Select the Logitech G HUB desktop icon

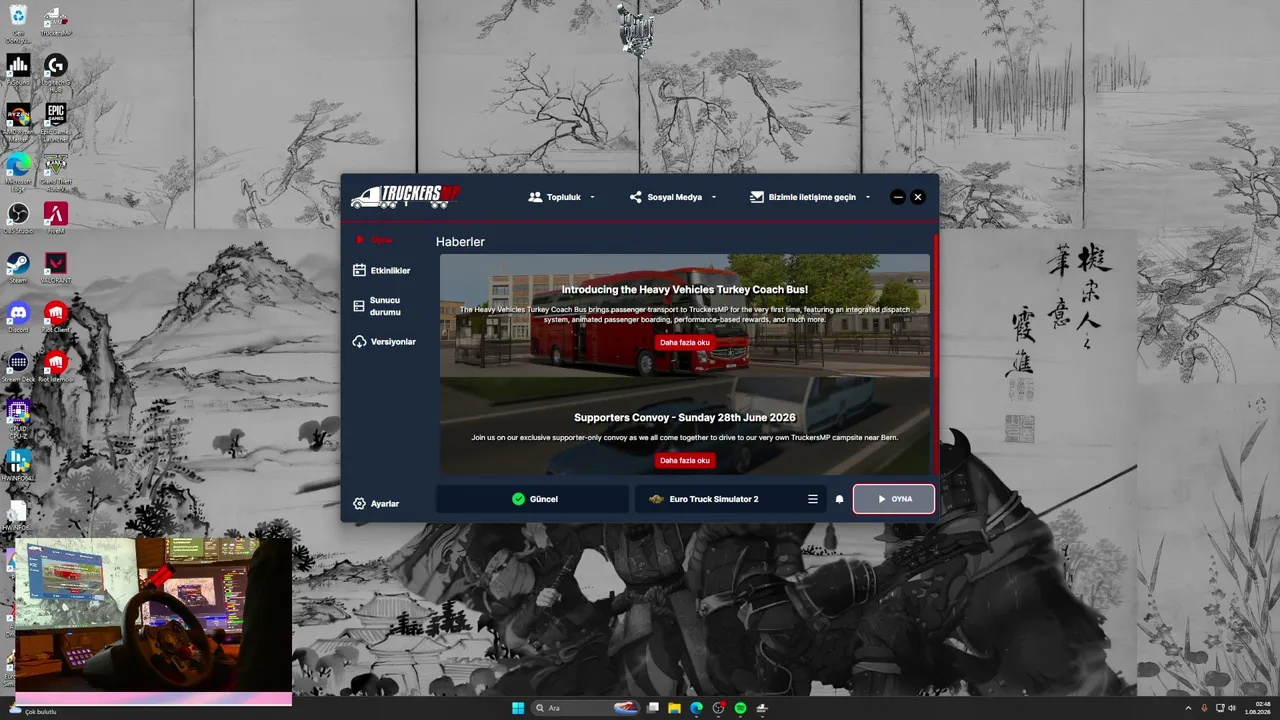tap(56, 72)
